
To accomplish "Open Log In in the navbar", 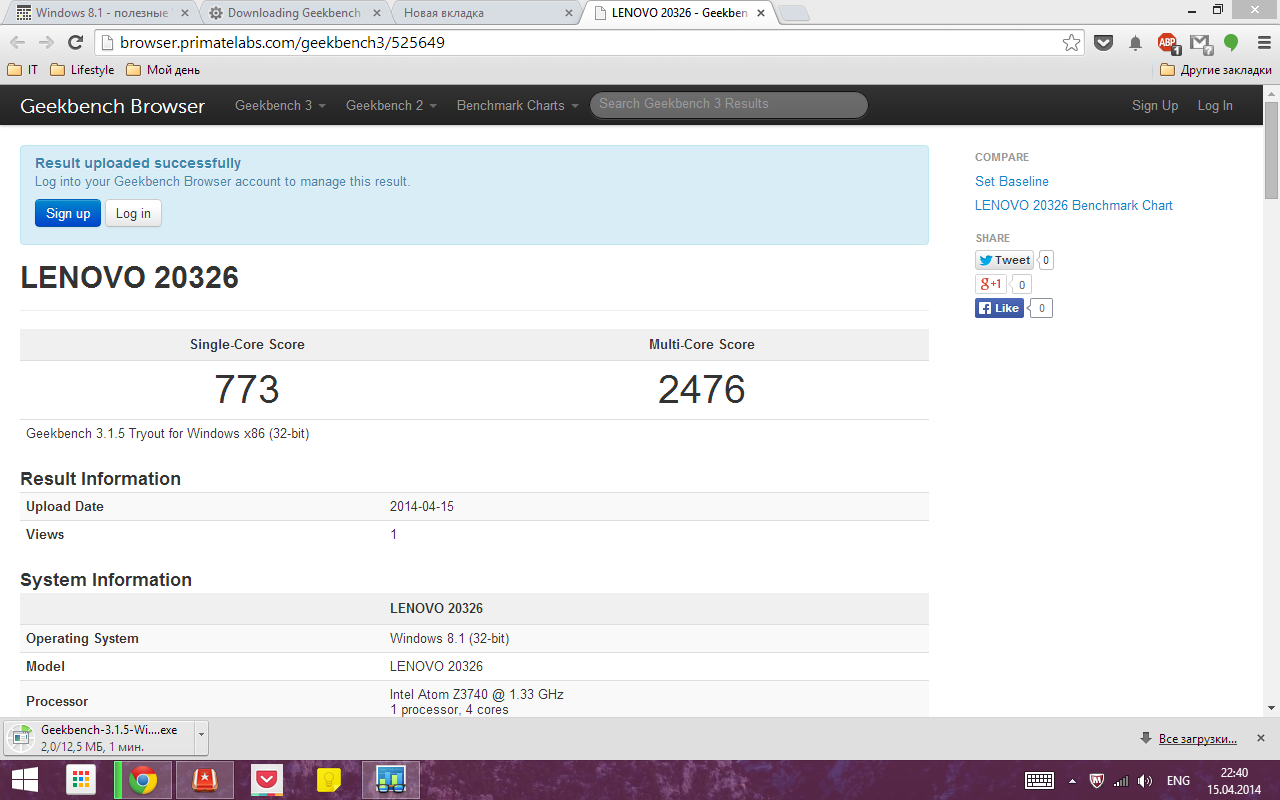I will point(1215,105).
